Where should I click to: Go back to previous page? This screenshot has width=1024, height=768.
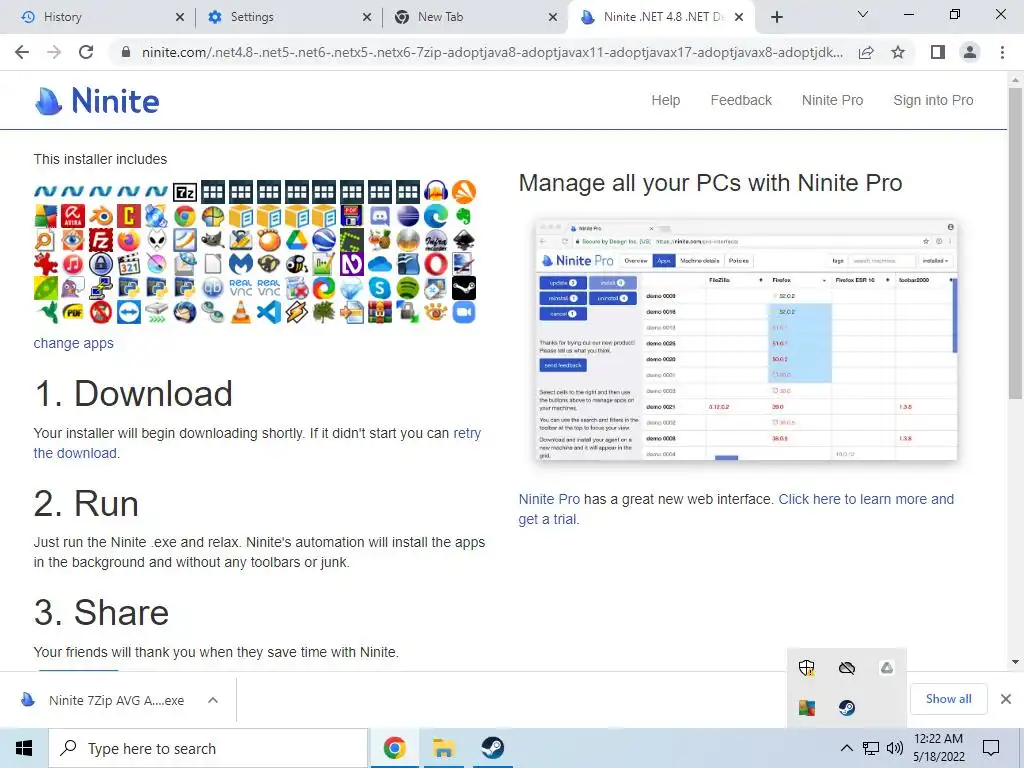22,52
